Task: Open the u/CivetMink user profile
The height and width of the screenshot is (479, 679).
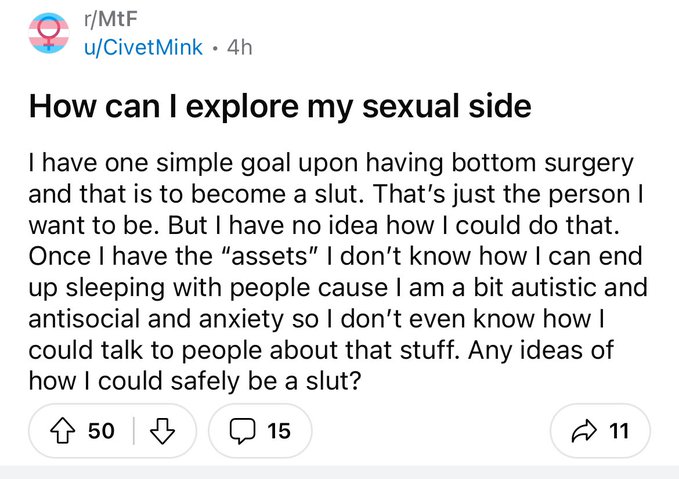Action: pos(144,47)
